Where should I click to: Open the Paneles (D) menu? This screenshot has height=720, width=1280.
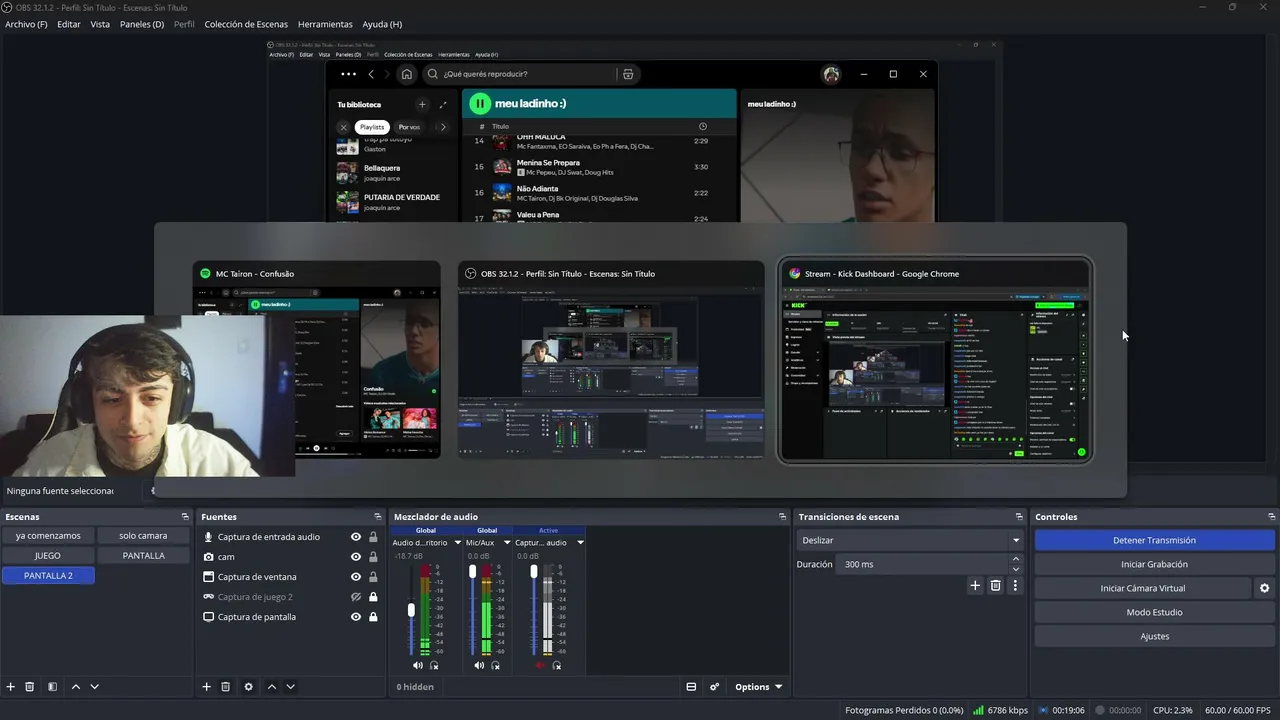pyautogui.click(x=142, y=24)
